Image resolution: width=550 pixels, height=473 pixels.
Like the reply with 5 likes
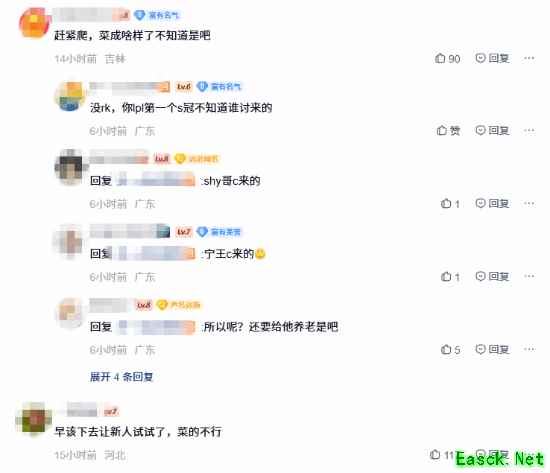tap(450, 349)
